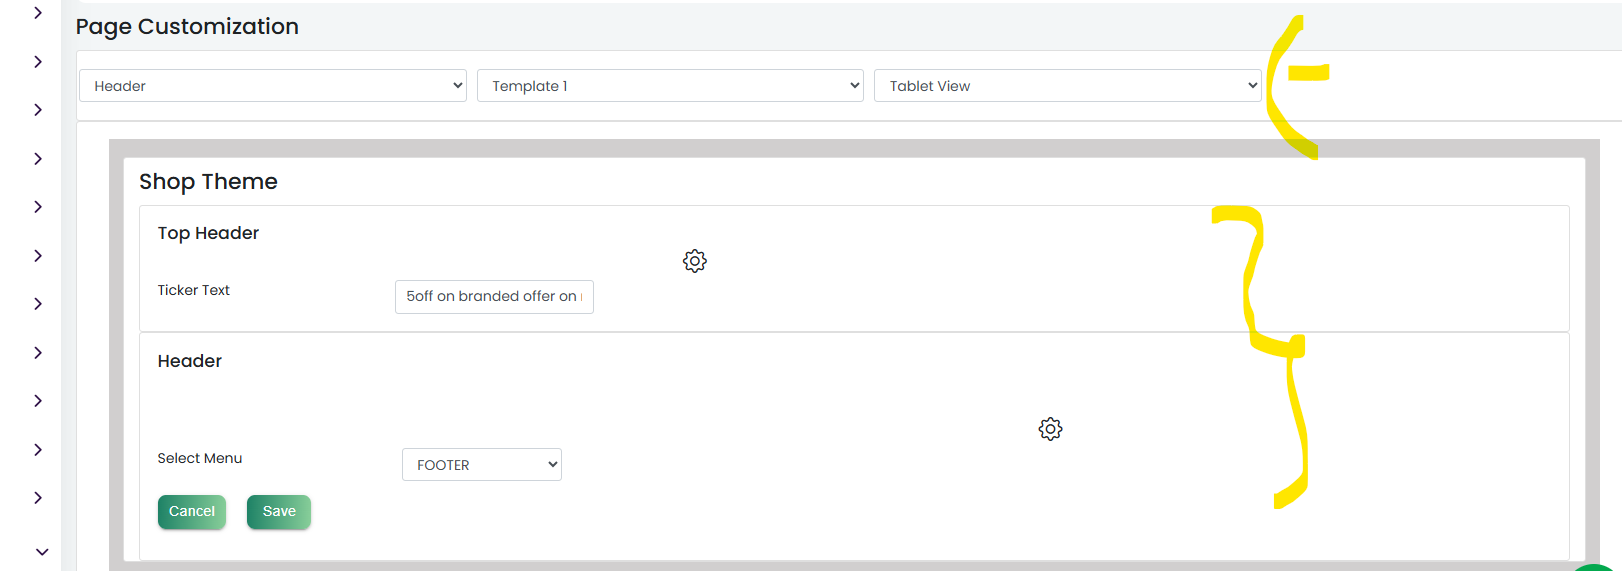Open the Tablet View dropdown

(x=1068, y=86)
